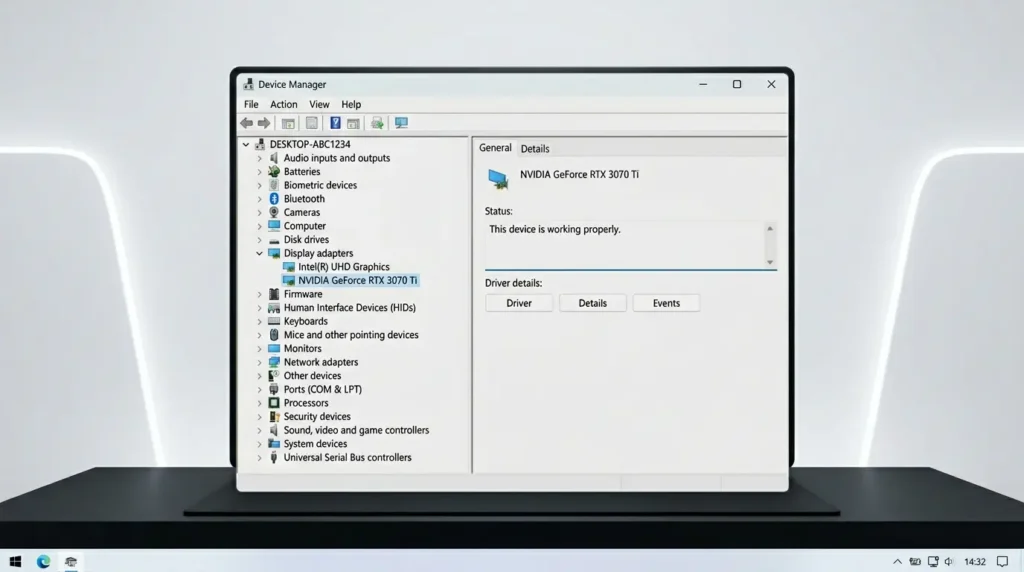
Task: Open the File menu
Action: click(x=251, y=104)
